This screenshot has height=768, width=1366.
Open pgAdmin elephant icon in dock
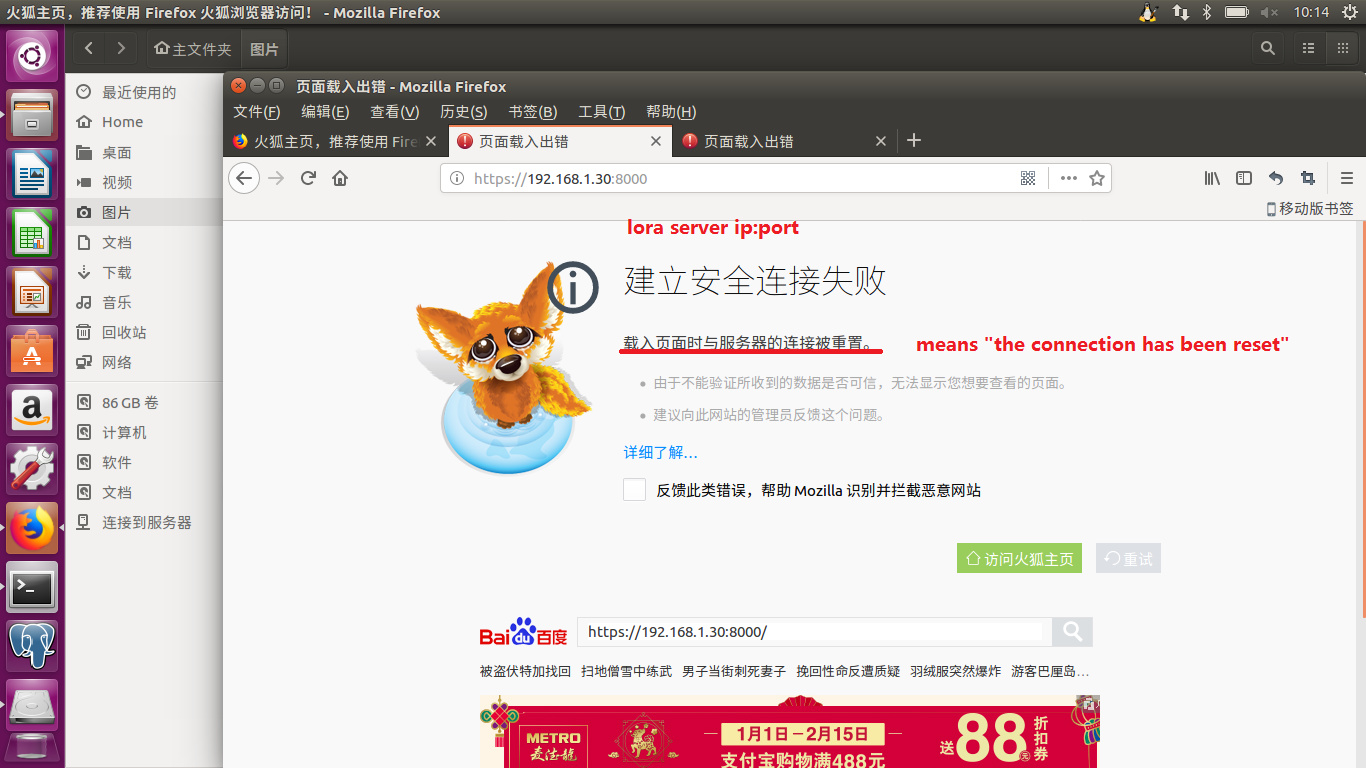coord(32,646)
